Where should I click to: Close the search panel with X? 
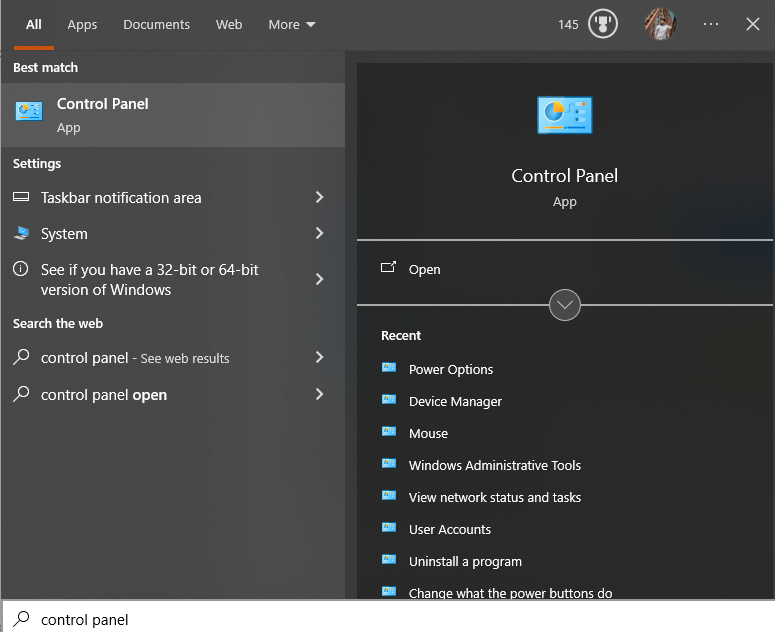tap(753, 24)
